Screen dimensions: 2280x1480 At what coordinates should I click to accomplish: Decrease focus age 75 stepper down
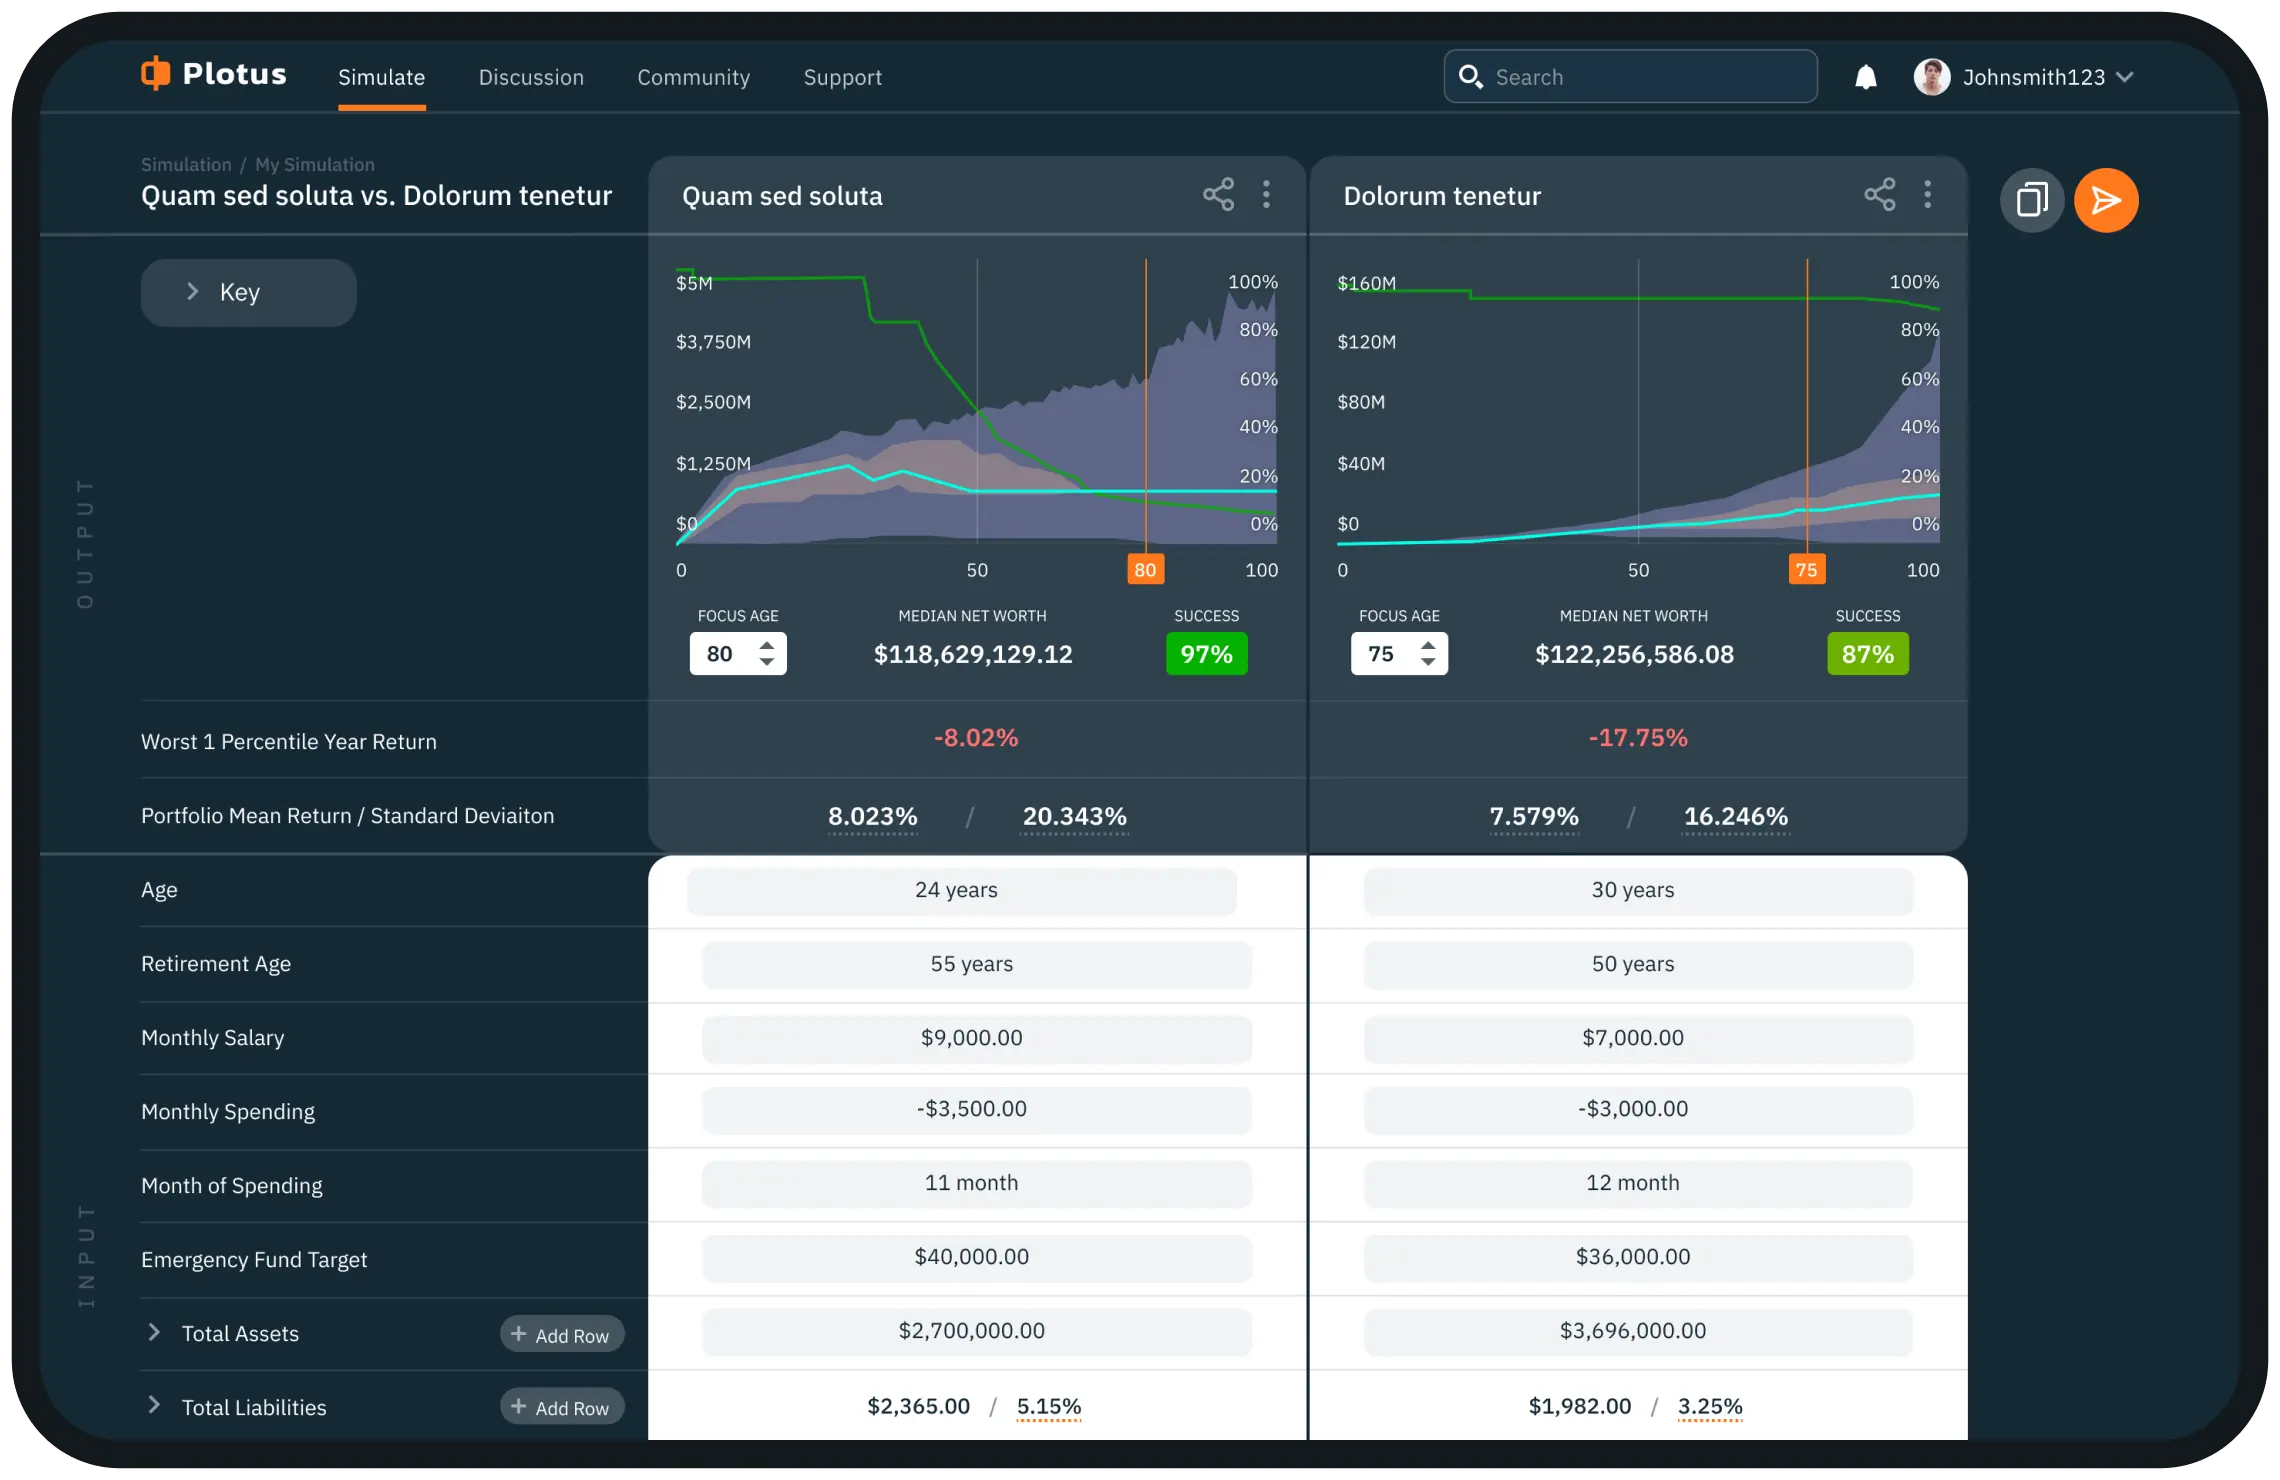(x=1428, y=662)
